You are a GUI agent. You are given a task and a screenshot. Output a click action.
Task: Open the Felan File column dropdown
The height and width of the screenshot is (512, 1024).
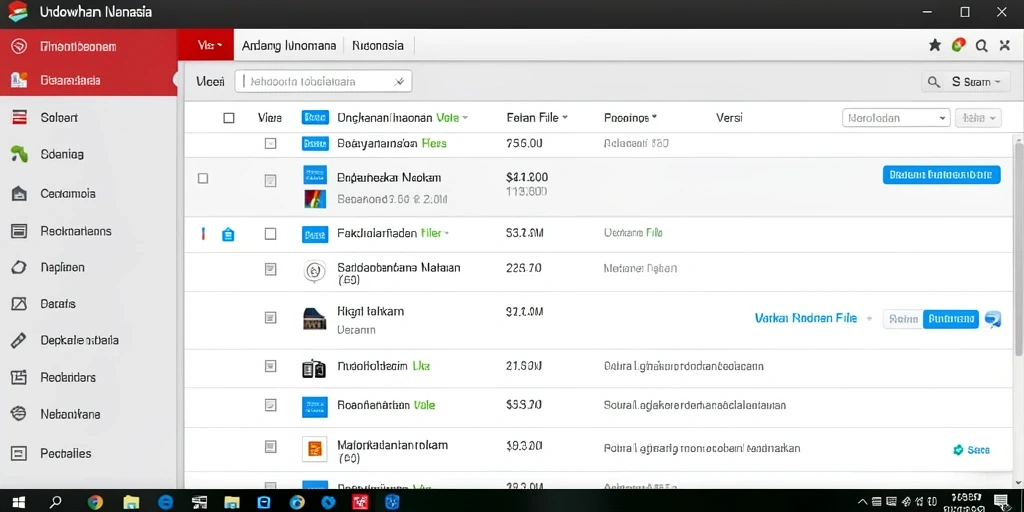tap(565, 118)
